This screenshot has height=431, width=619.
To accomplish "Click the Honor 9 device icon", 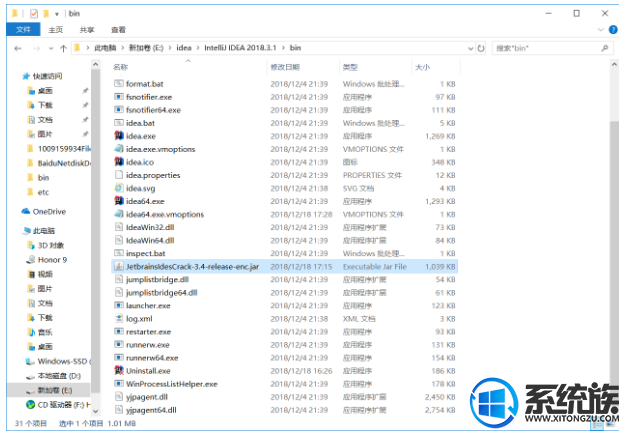I will pos(31,260).
